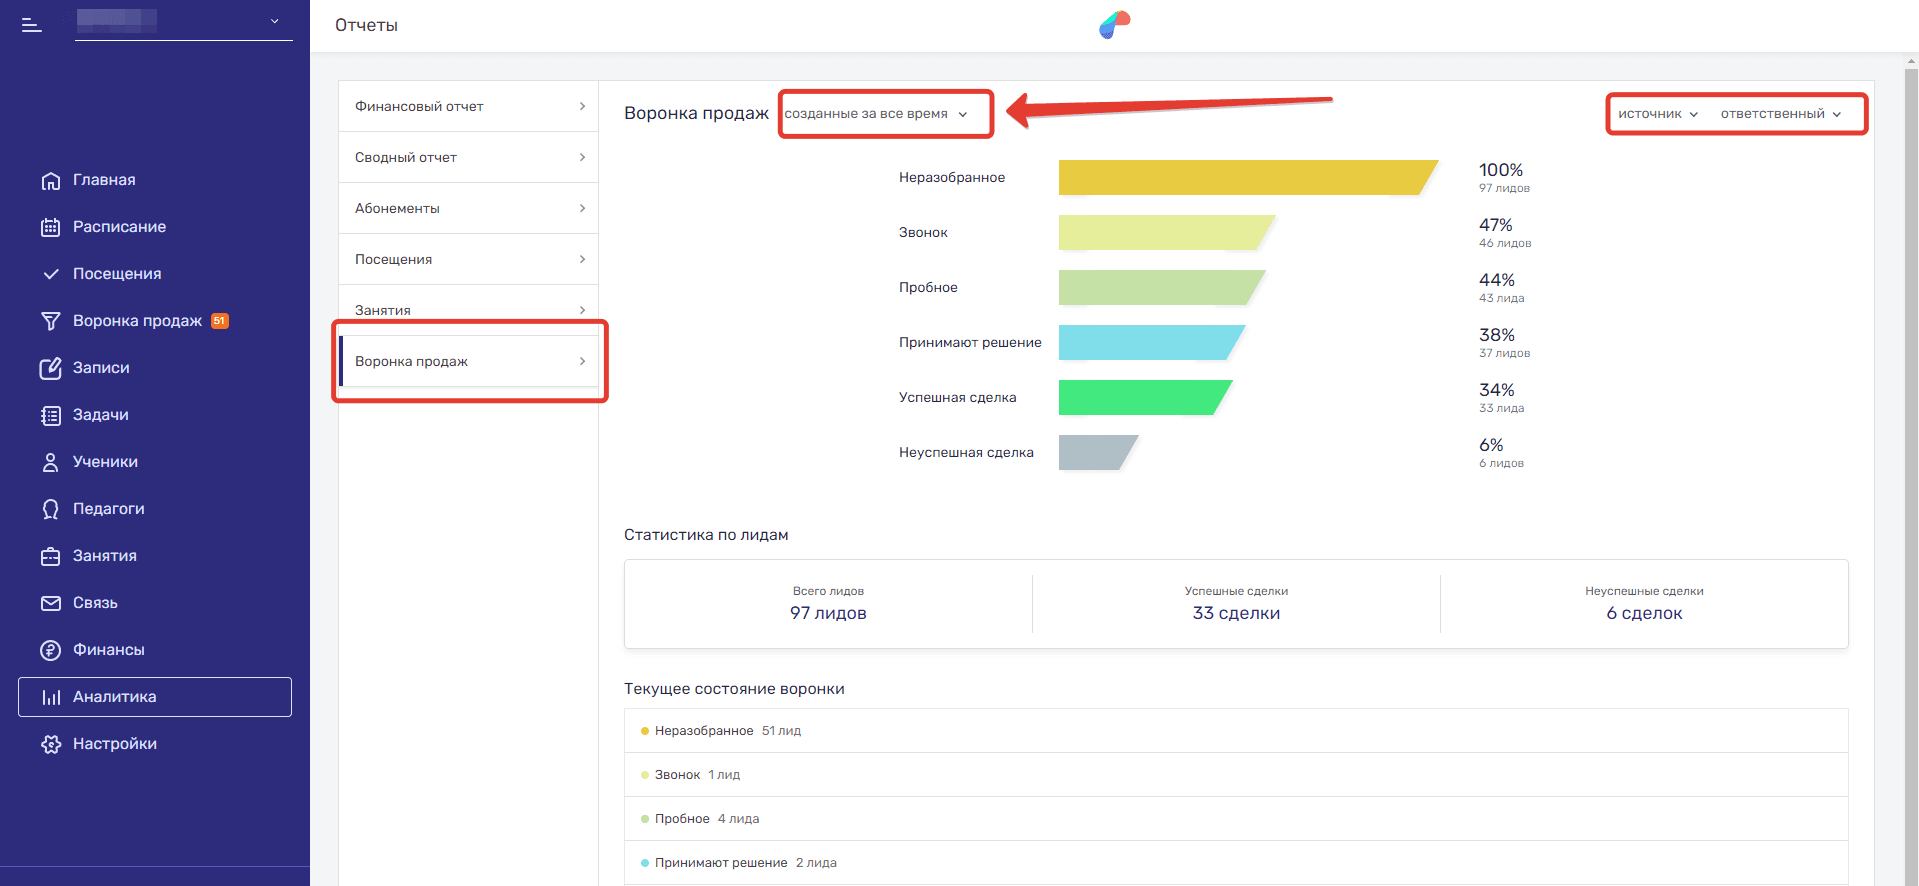Click the Финансы ruble coin icon
1919x886 pixels.
coord(51,651)
